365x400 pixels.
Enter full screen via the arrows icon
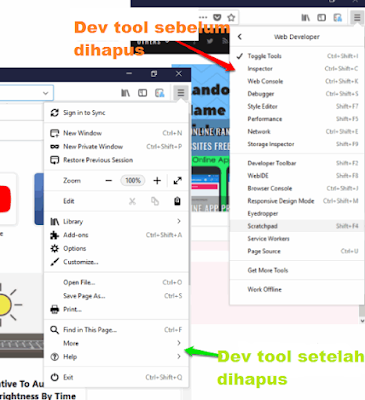[x=178, y=181]
